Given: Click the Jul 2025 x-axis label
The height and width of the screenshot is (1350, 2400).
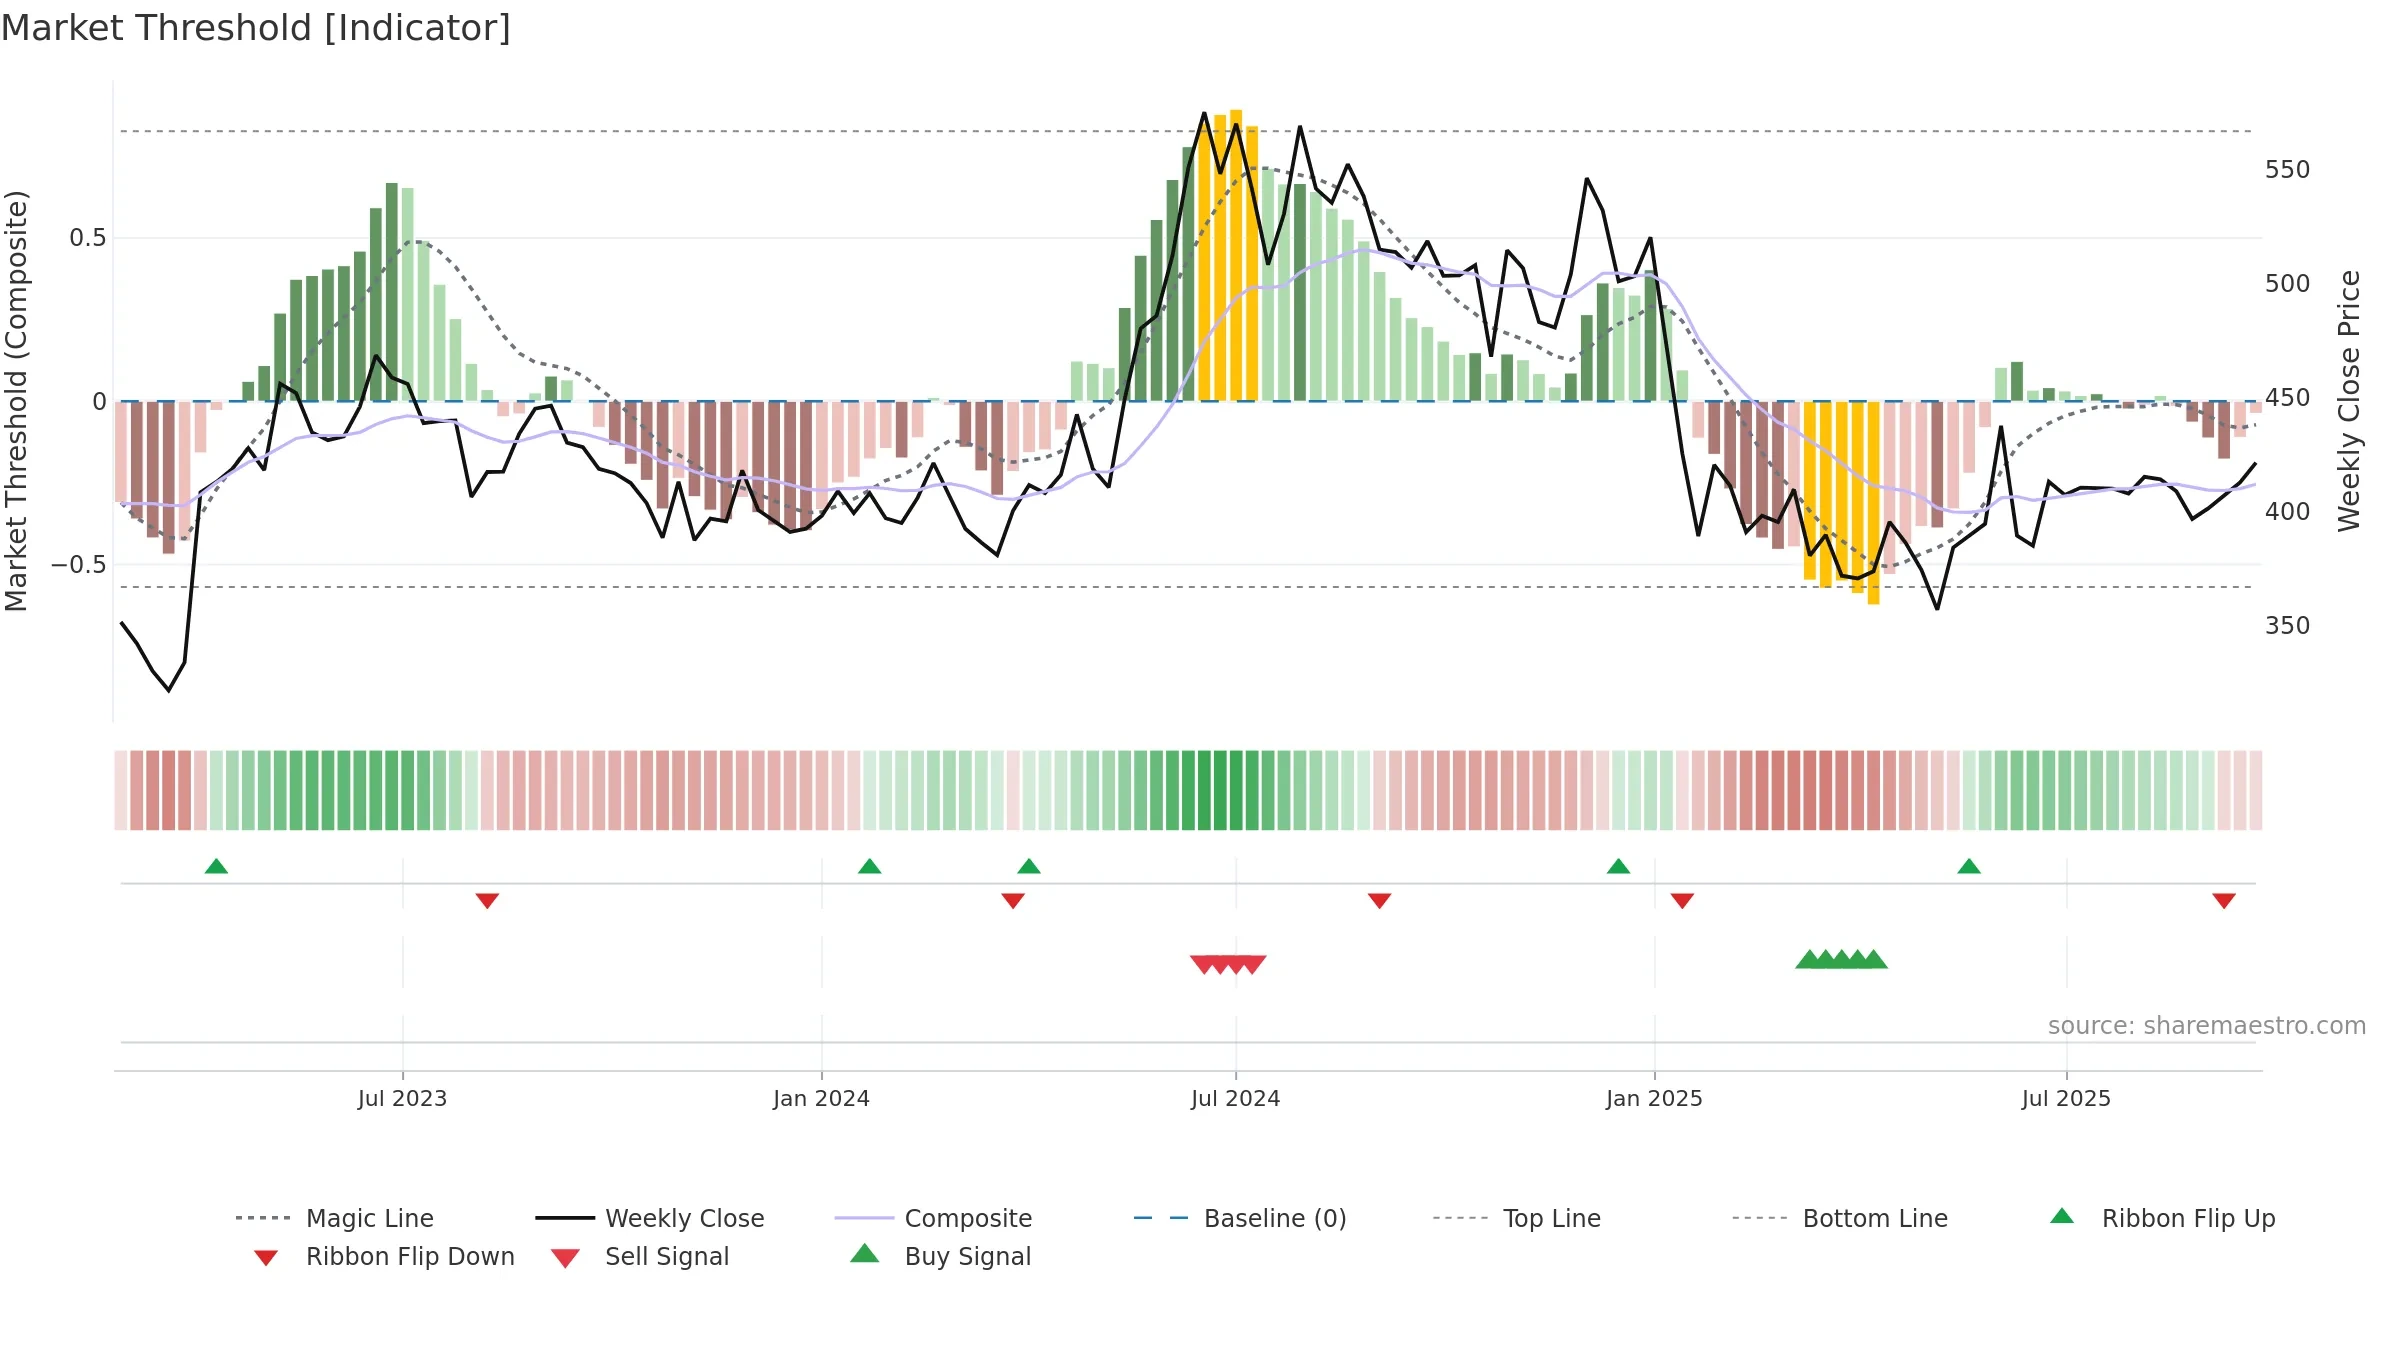Looking at the screenshot, I should pyautogui.click(x=2066, y=1099).
